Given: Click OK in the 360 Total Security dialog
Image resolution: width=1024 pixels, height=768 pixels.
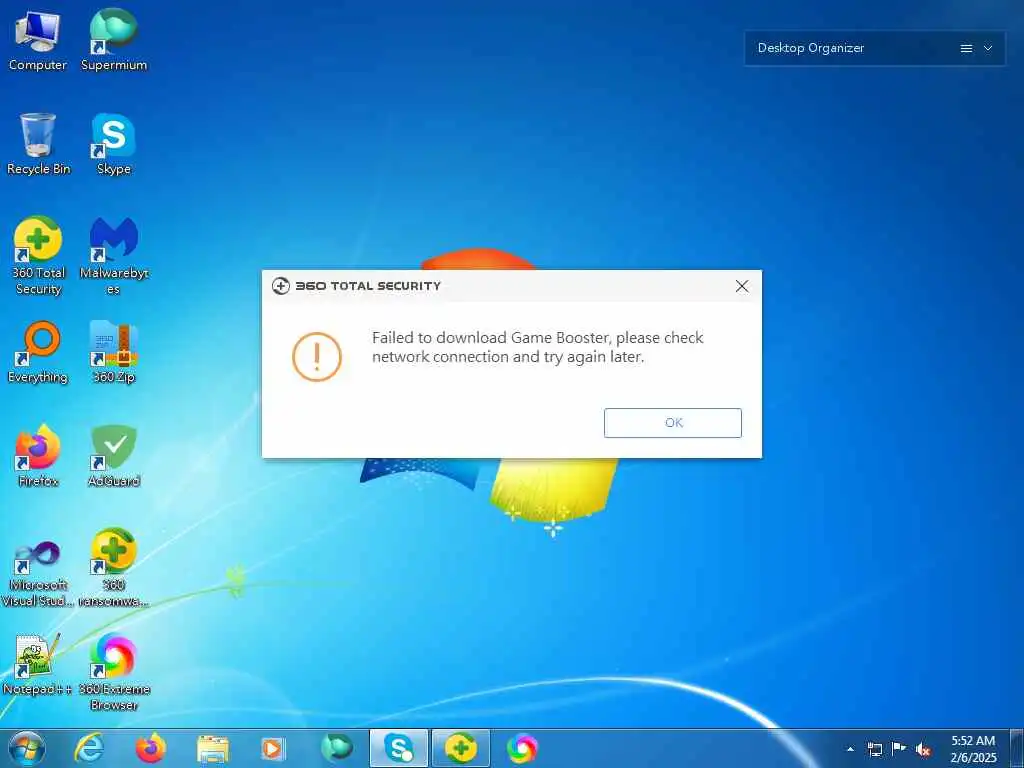Looking at the screenshot, I should [x=673, y=423].
